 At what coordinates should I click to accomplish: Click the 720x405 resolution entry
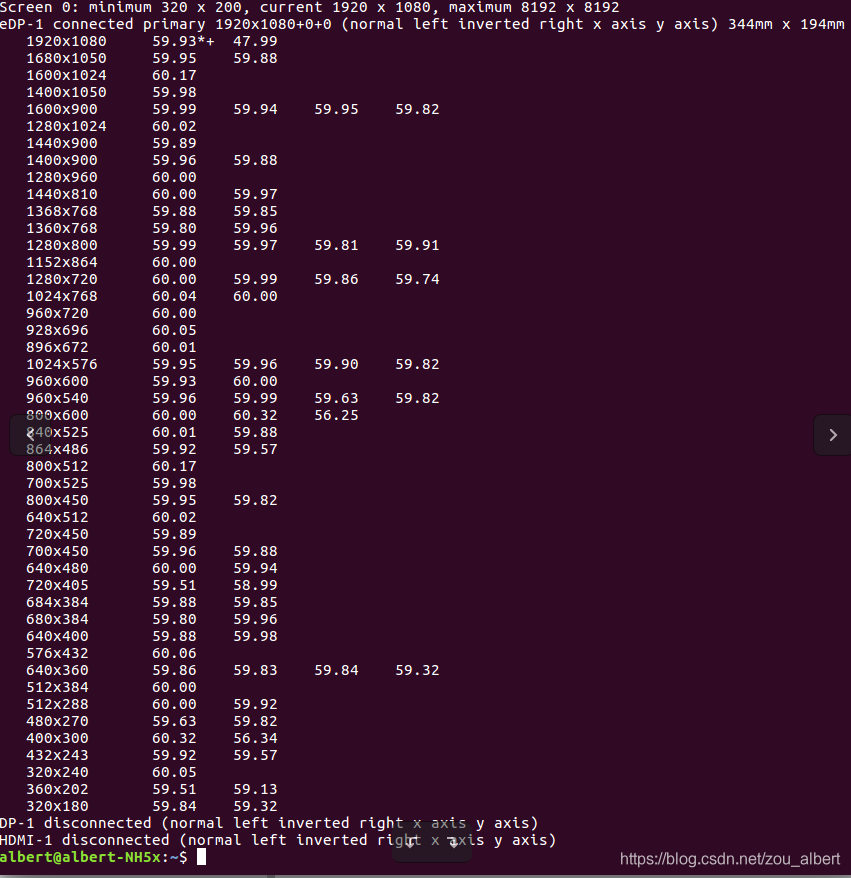point(57,585)
